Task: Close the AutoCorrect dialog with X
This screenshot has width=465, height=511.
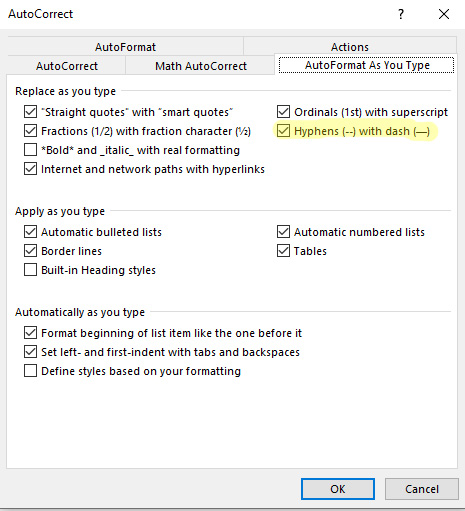Action: (444, 14)
